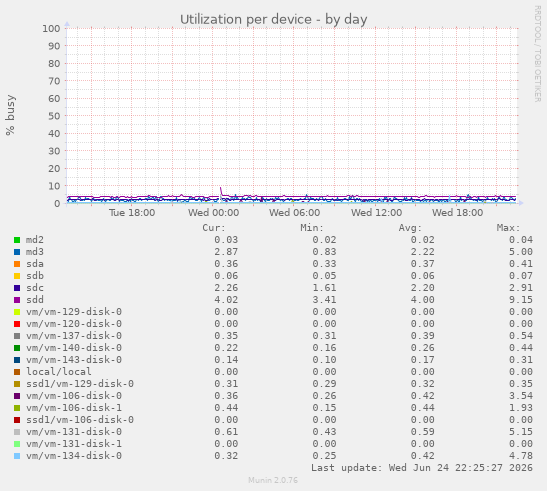
Task: Click the sdb yellow legend swatch
Action: (x=17, y=276)
